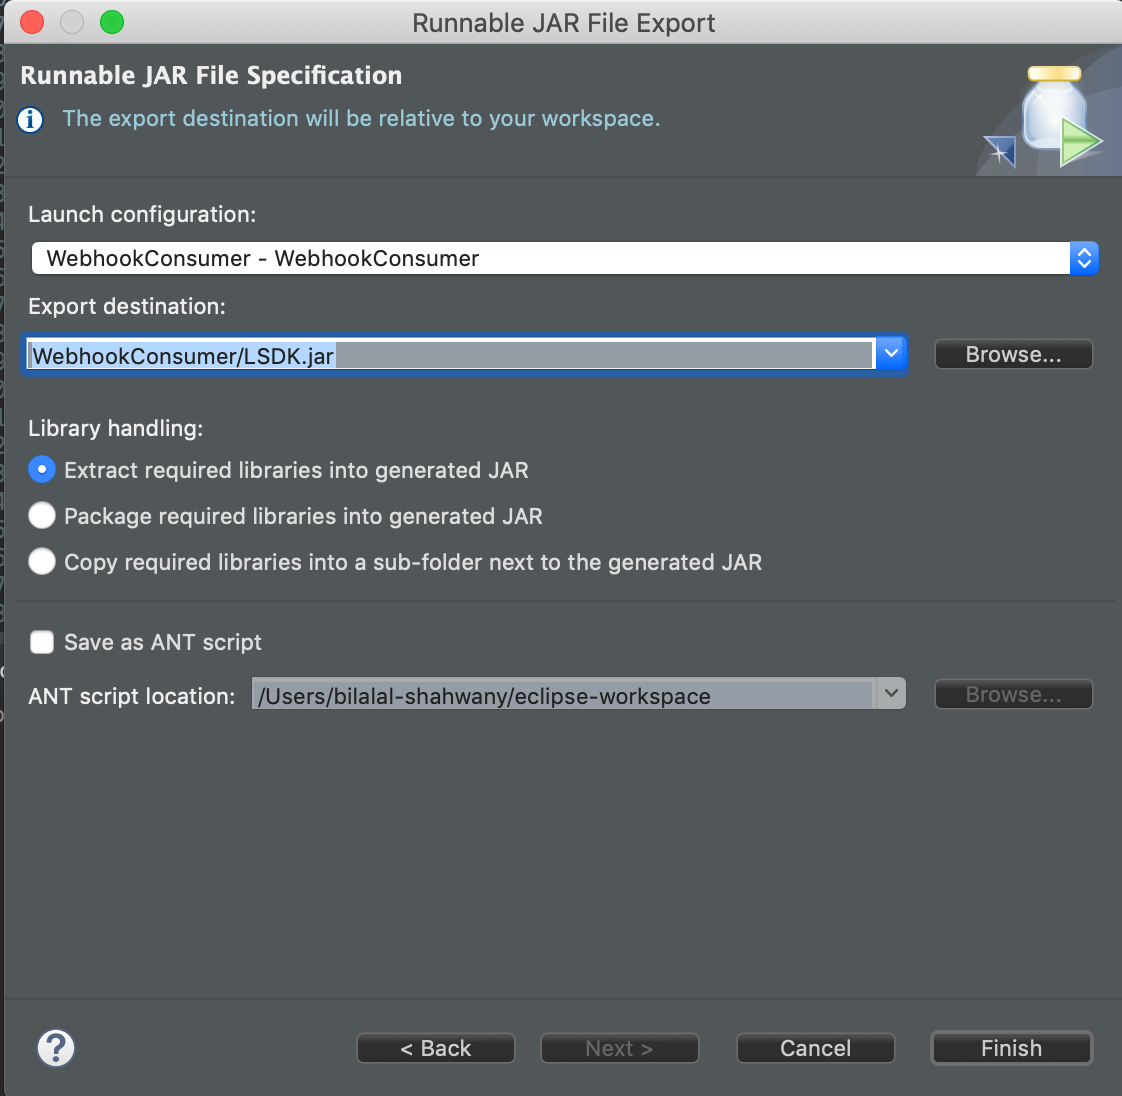Screen dimensions: 1122x1096
Task: Click Browse next to Export destination
Action: coord(1013,355)
